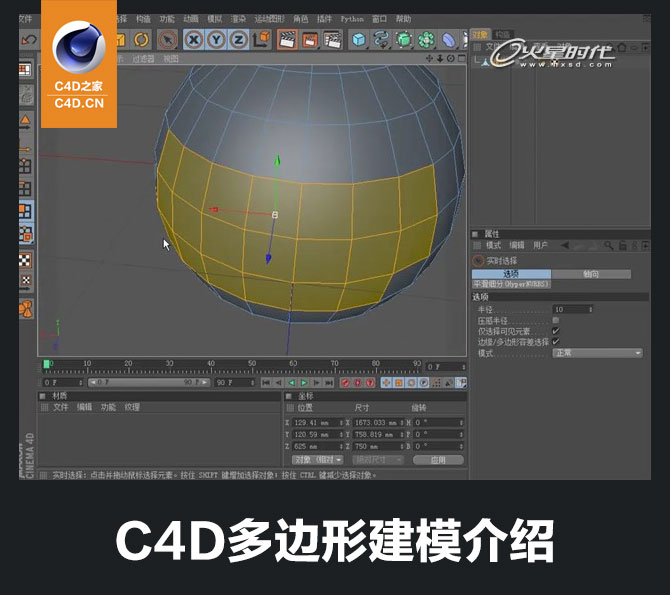Click the green timeline playhead at frame 0

(47, 364)
